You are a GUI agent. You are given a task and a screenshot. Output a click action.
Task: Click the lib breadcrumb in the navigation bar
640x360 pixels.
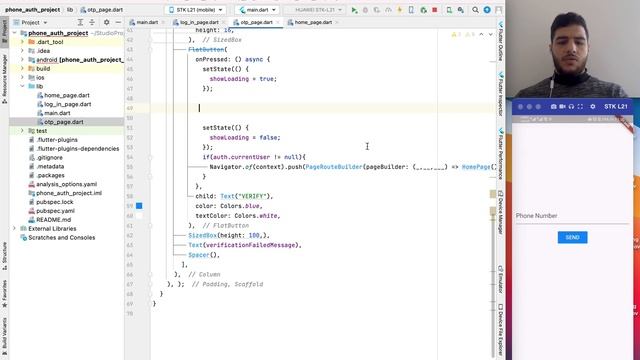click(70, 9)
